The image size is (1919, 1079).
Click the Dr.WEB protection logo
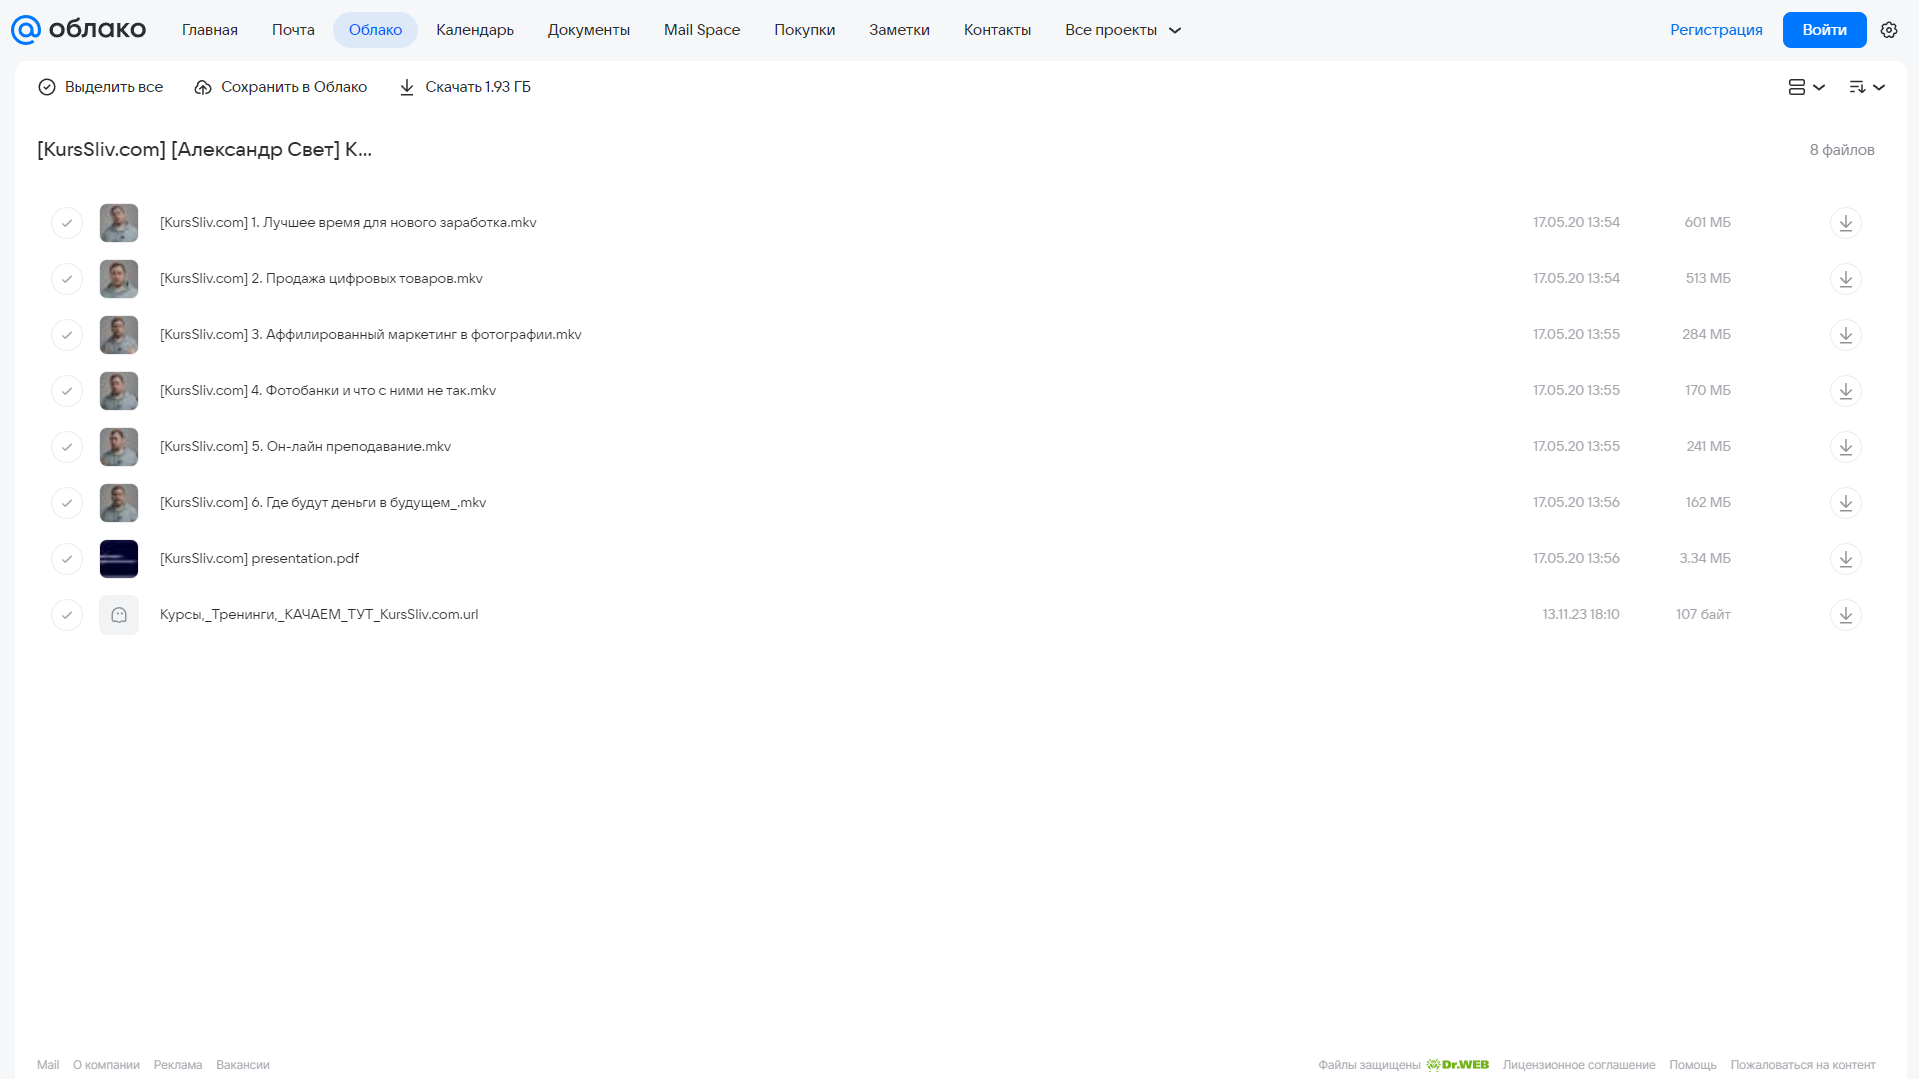1457,1065
